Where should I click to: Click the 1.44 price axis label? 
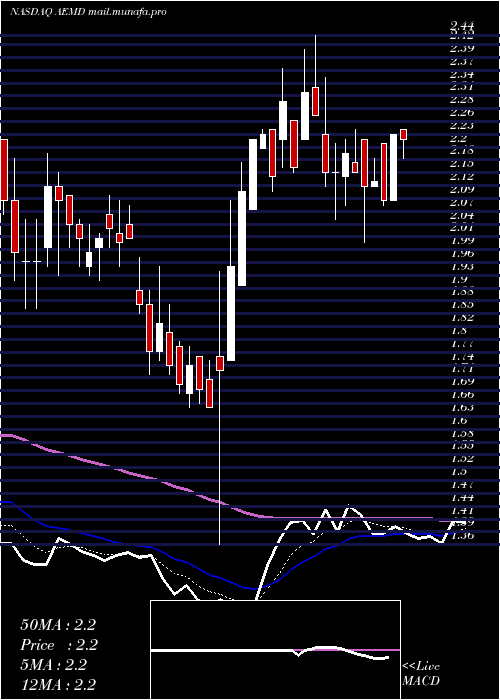click(462, 497)
